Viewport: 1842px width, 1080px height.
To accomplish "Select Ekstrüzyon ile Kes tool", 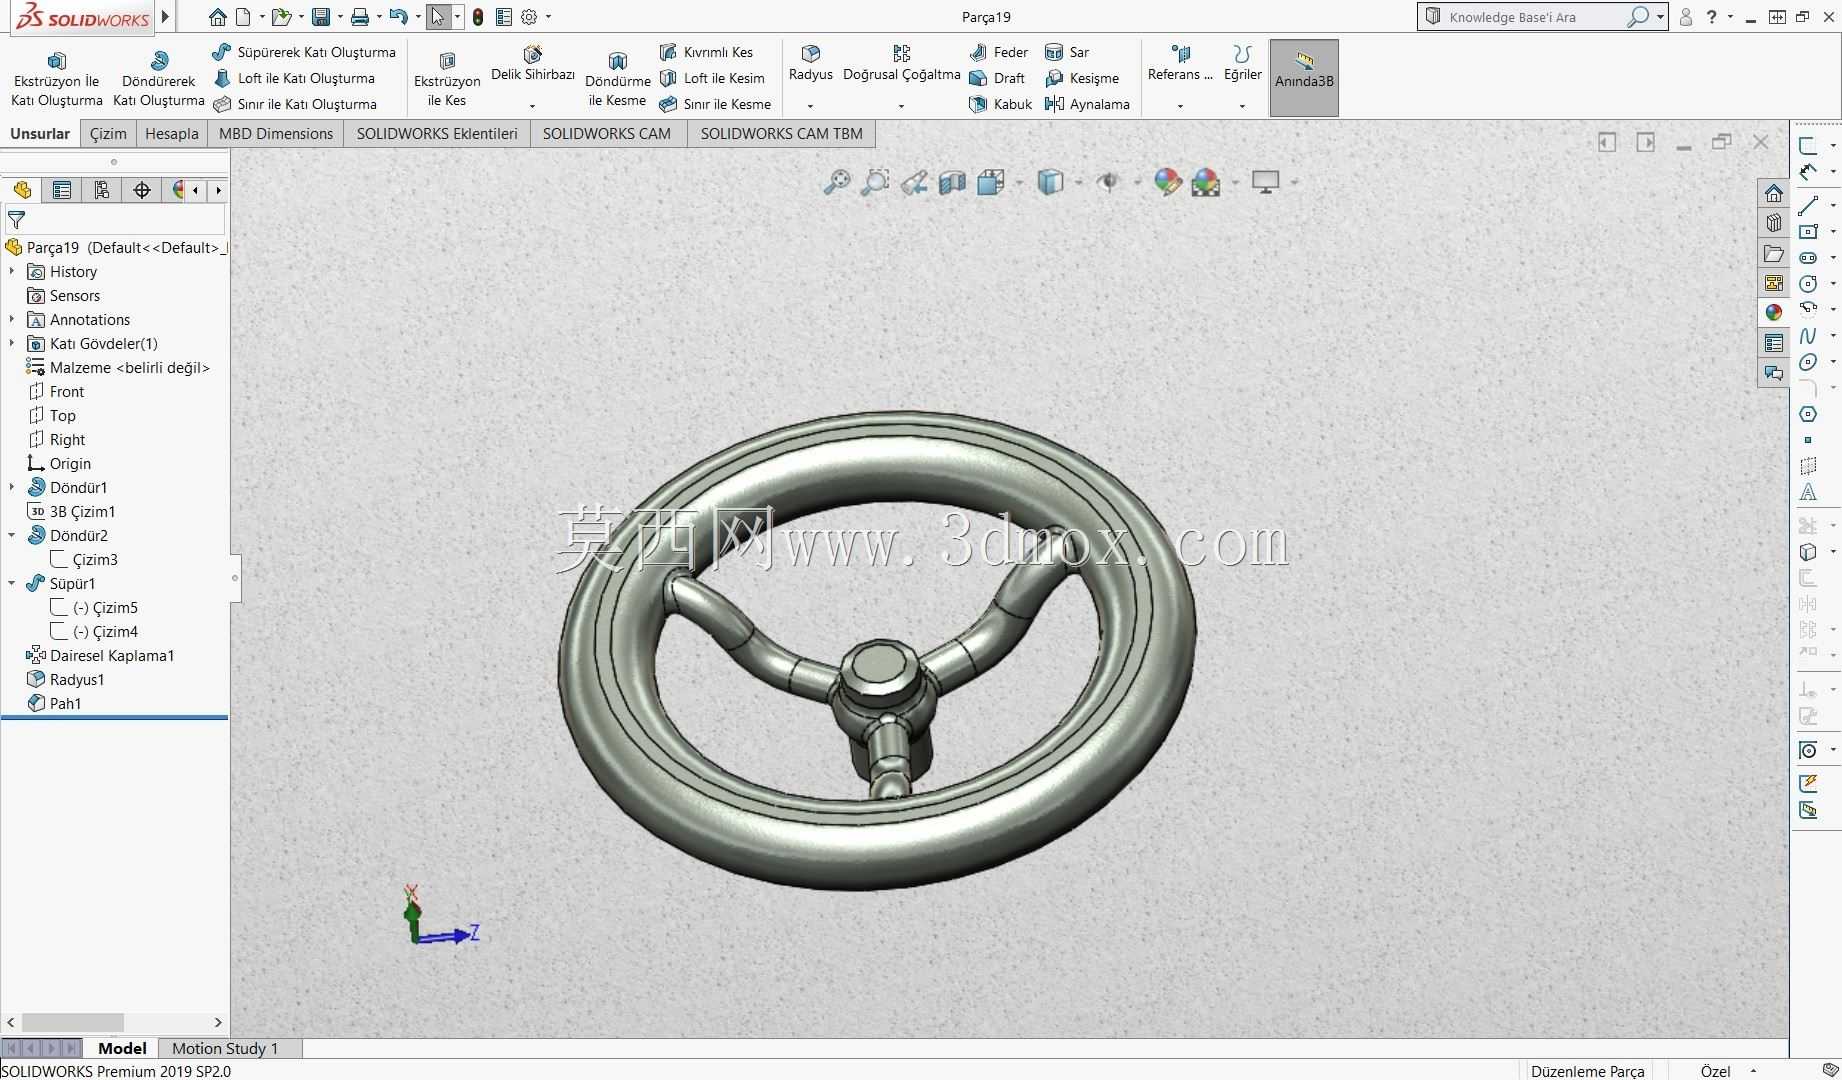I will 447,79.
